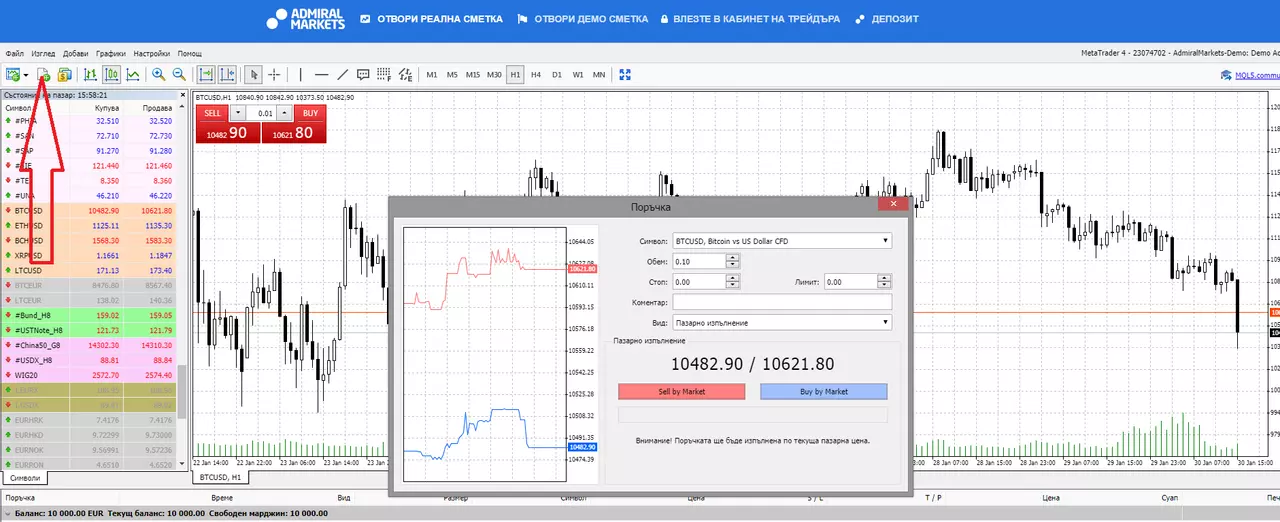Viewport: 1280px width, 522px height.
Task: Draw a trendline with the diagonal line tool
Action: [342, 74]
